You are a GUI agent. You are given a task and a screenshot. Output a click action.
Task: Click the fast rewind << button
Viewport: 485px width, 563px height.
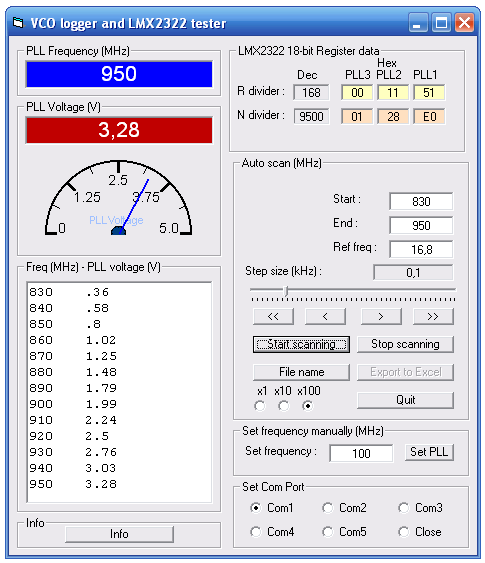pos(273,317)
